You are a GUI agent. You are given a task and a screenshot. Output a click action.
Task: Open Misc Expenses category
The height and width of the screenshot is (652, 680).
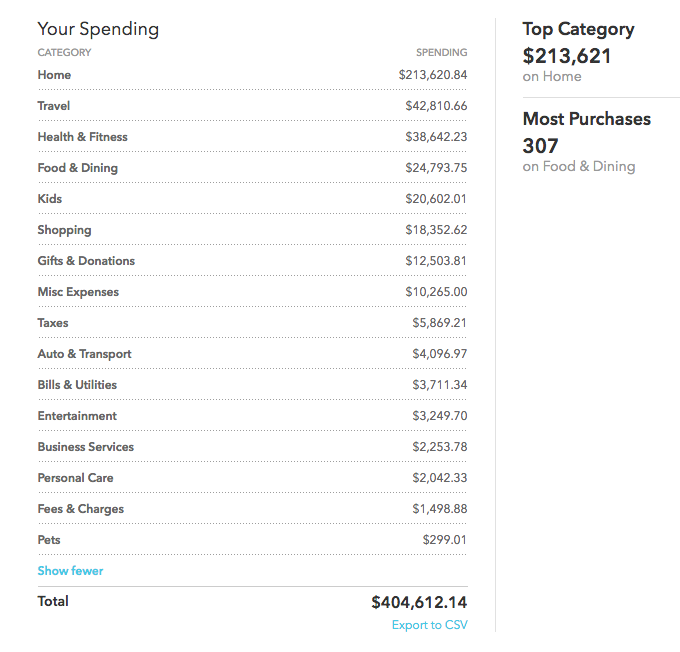(78, 292)
